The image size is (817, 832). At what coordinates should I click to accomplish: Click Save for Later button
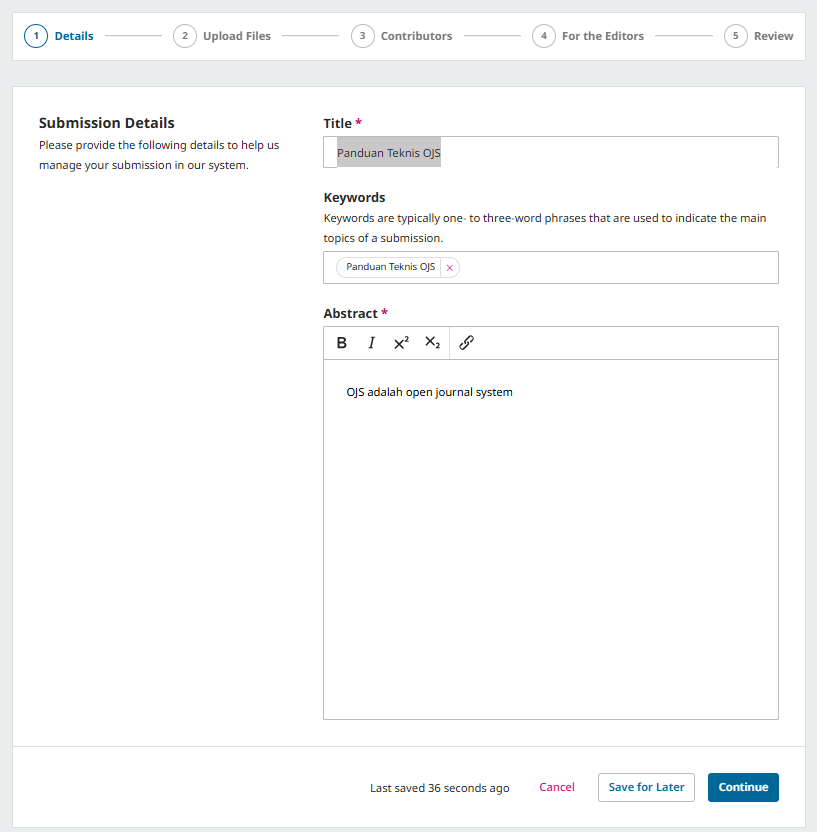[646, 787]
